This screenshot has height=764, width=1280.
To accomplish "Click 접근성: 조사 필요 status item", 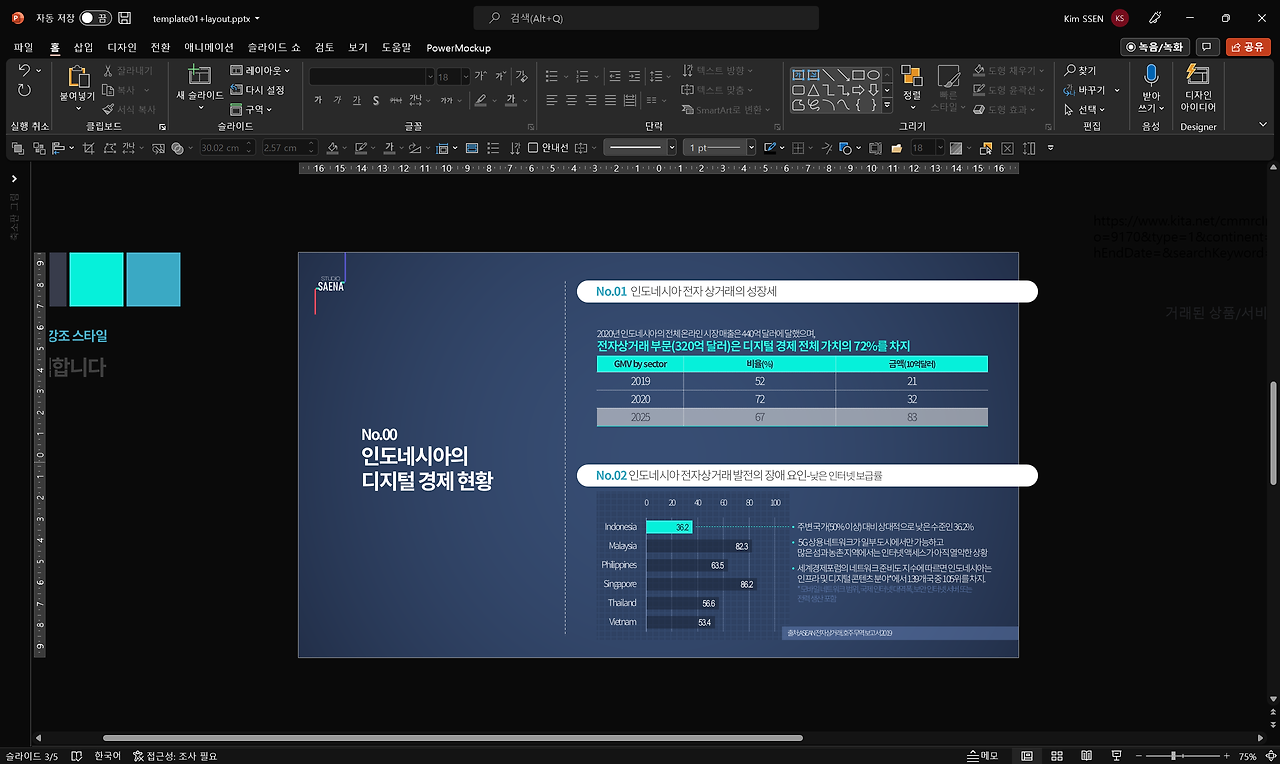I will tap(175, 756).
